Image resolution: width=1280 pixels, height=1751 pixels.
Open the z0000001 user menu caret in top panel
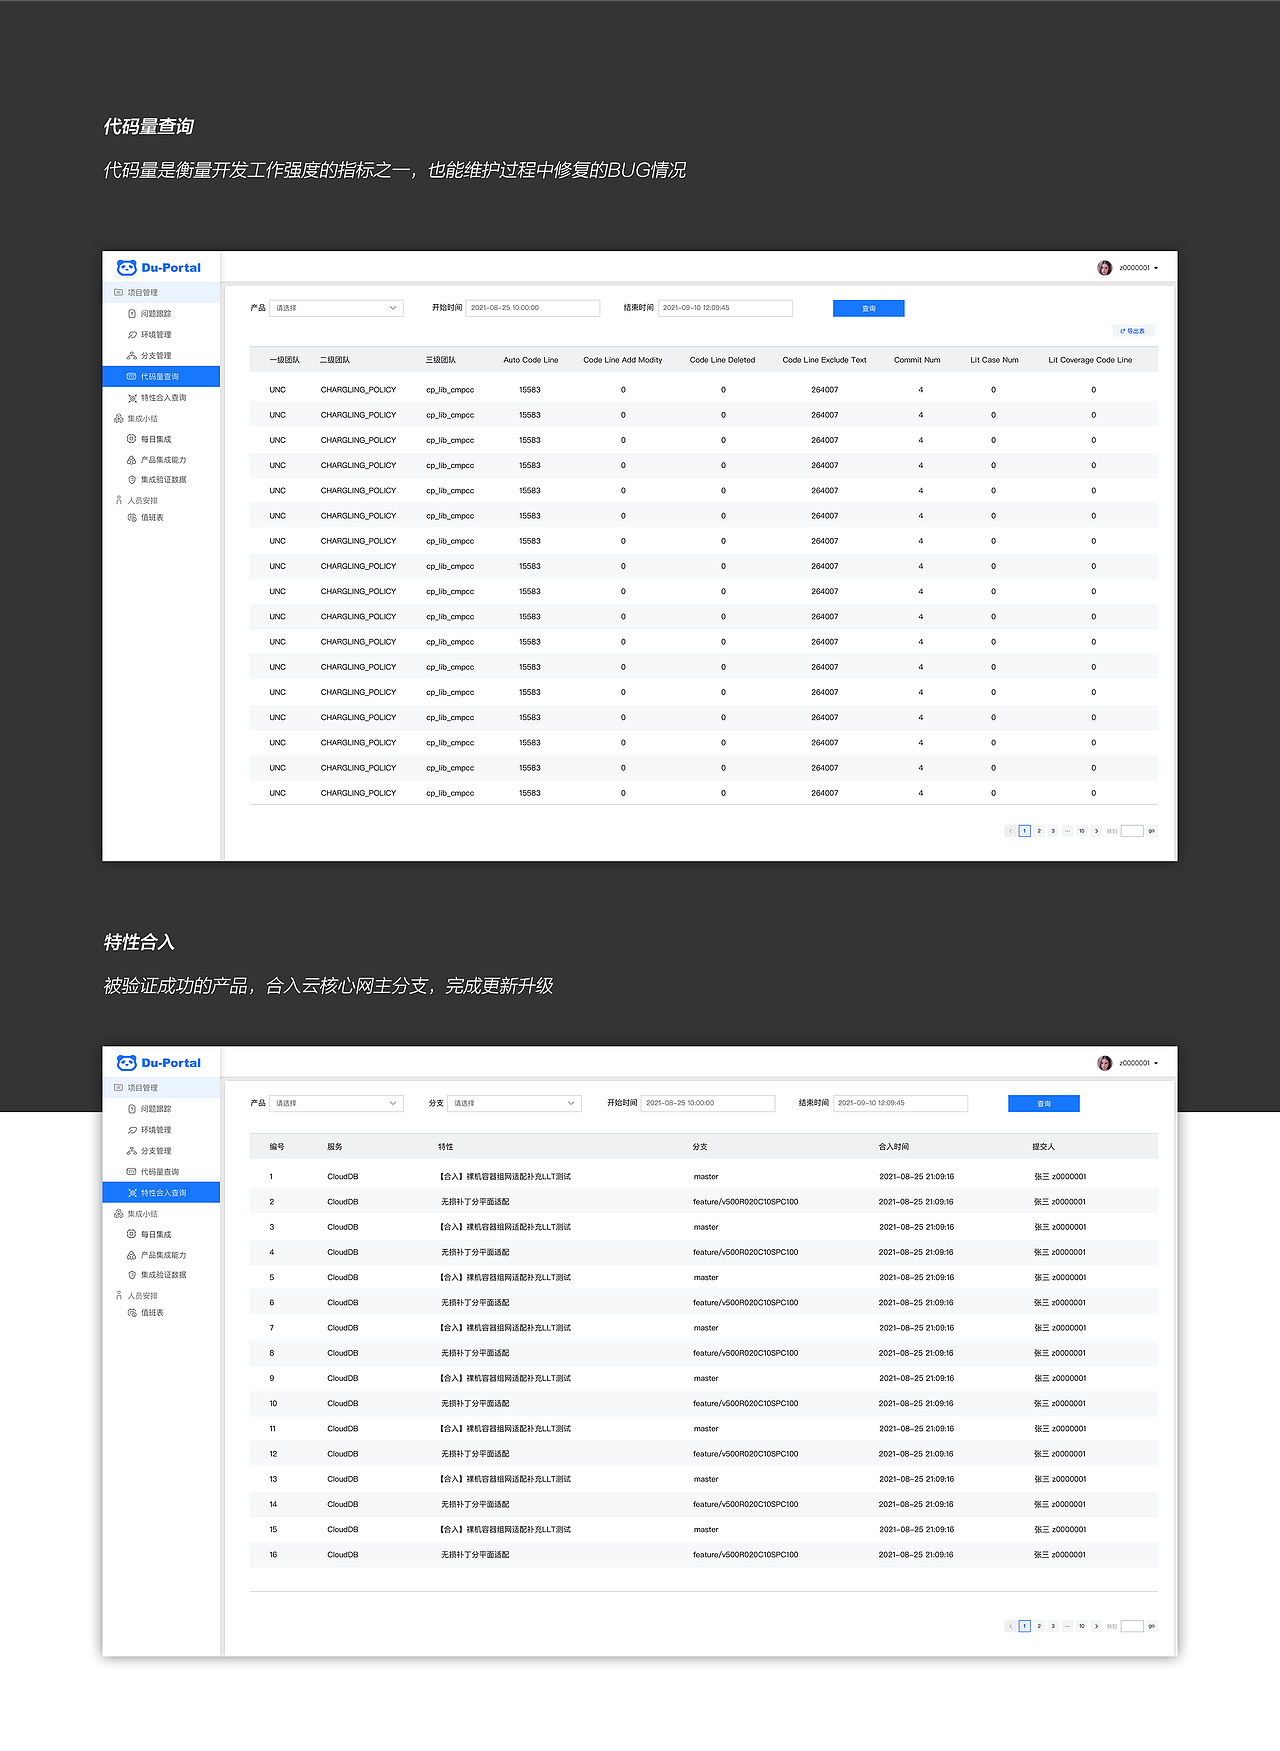click(1156, 268)
